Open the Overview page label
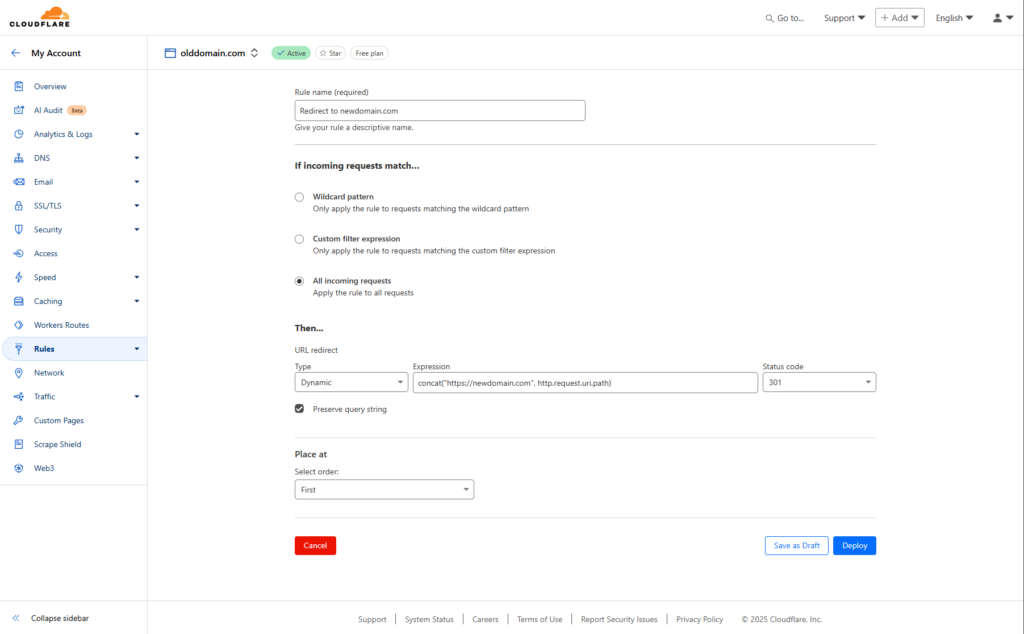The height and width of the screenshot is (634, 1024). 50,86
